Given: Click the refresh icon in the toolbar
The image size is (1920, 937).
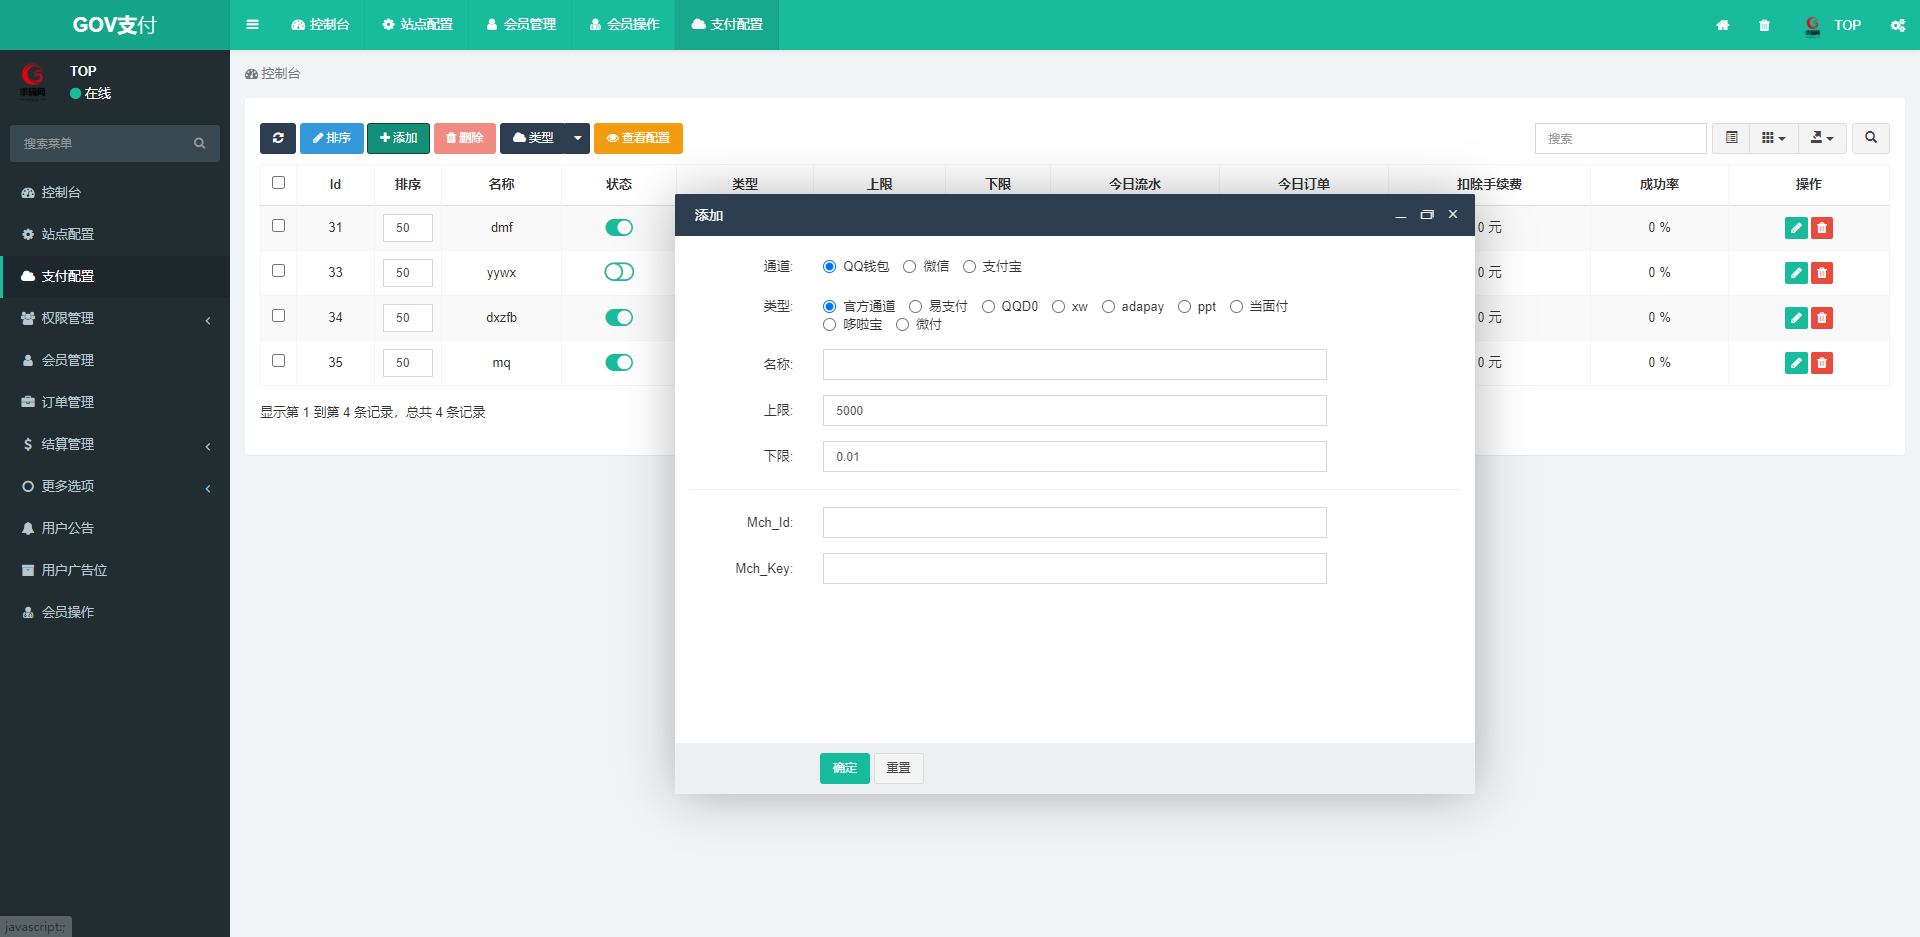Looking at the screenshot, I should (278, 138).
